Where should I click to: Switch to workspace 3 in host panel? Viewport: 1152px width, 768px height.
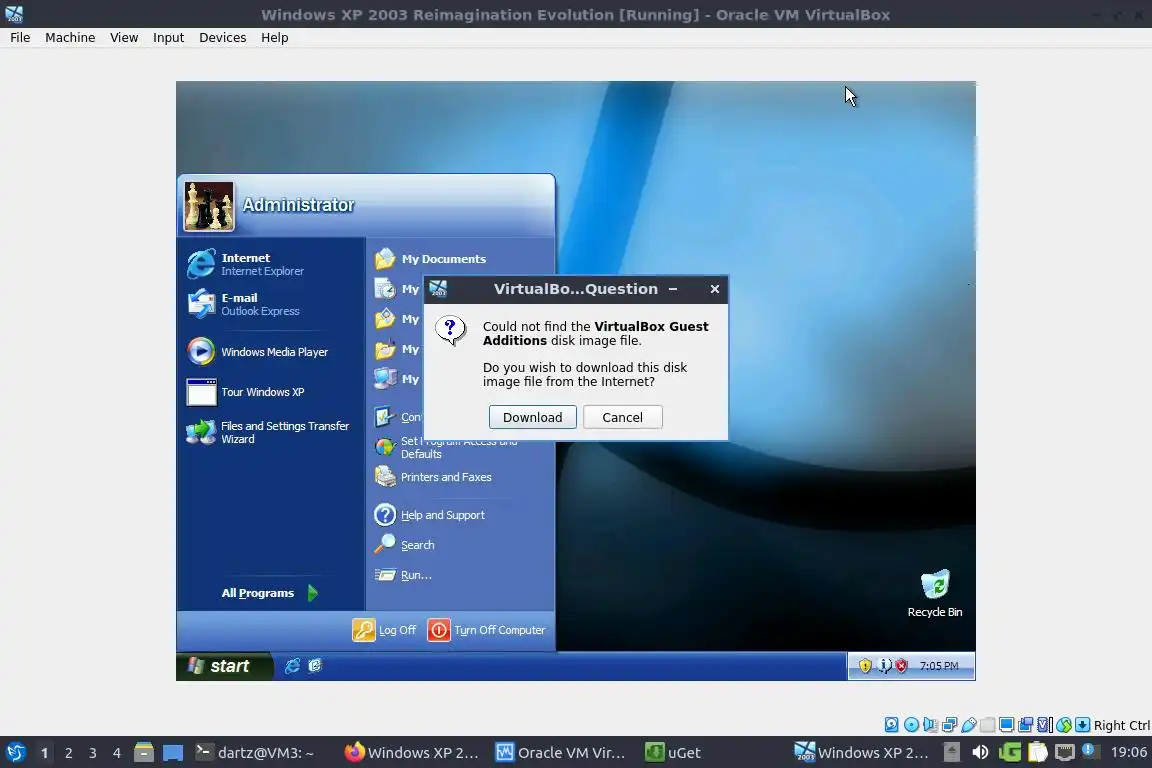click(x=93, y=753)
